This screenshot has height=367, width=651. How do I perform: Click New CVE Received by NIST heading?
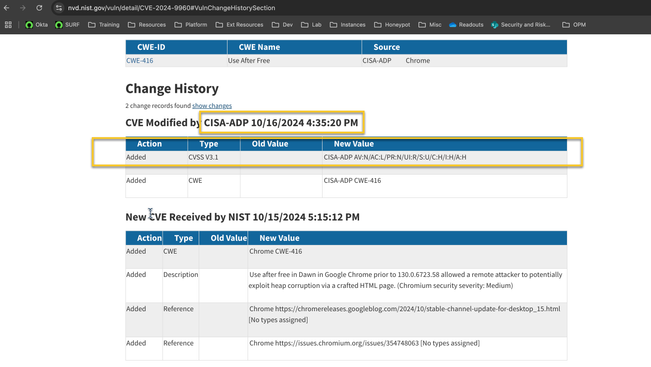pyautogui.click(x=242, y=217)
